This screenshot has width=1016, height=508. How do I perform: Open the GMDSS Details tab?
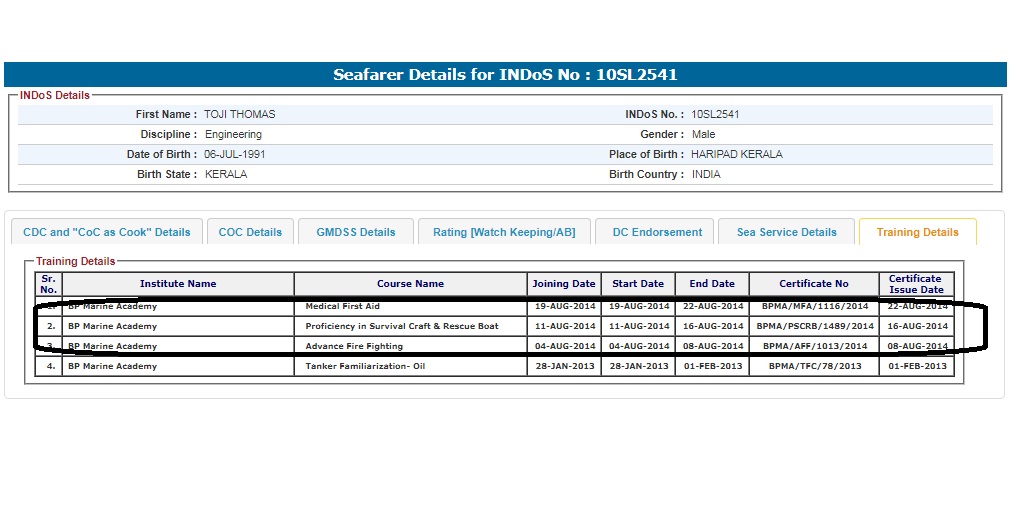tap(356, 232)
